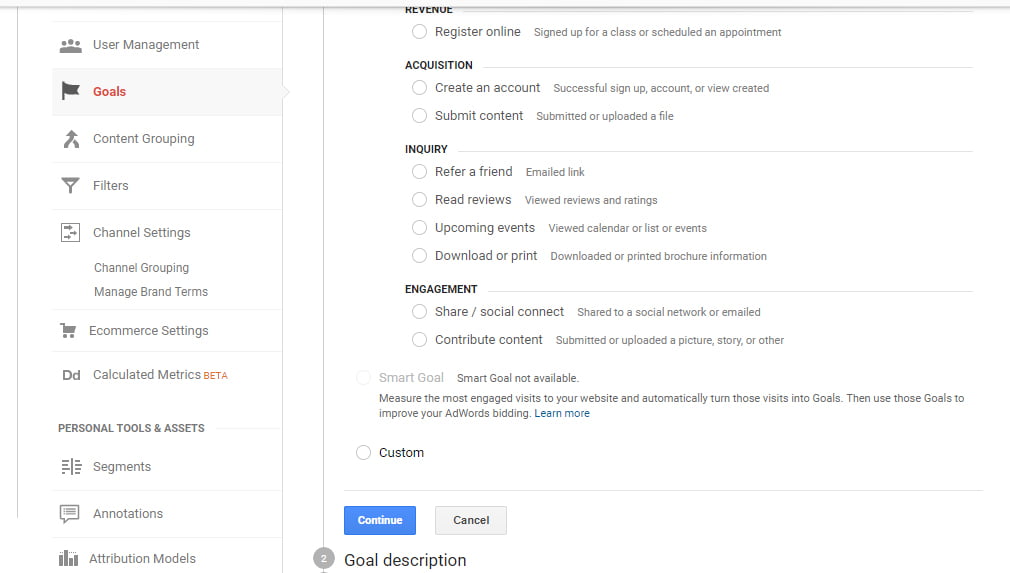Click 'Downloaded or printed brochure information' text

pyautogui.click(x=658, y=256)
